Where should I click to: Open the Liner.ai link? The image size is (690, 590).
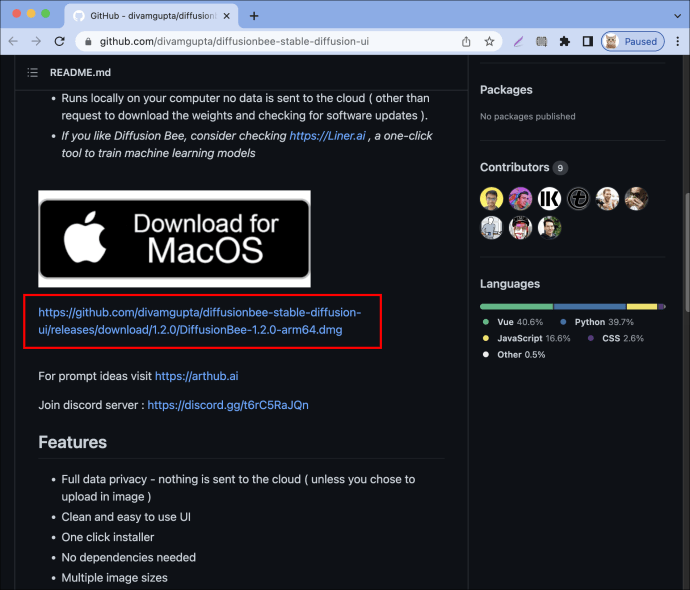[327, 136]
